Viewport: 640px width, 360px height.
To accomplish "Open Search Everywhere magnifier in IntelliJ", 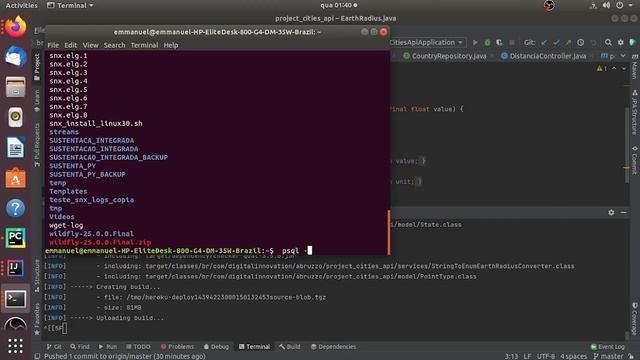I will 608,42.
